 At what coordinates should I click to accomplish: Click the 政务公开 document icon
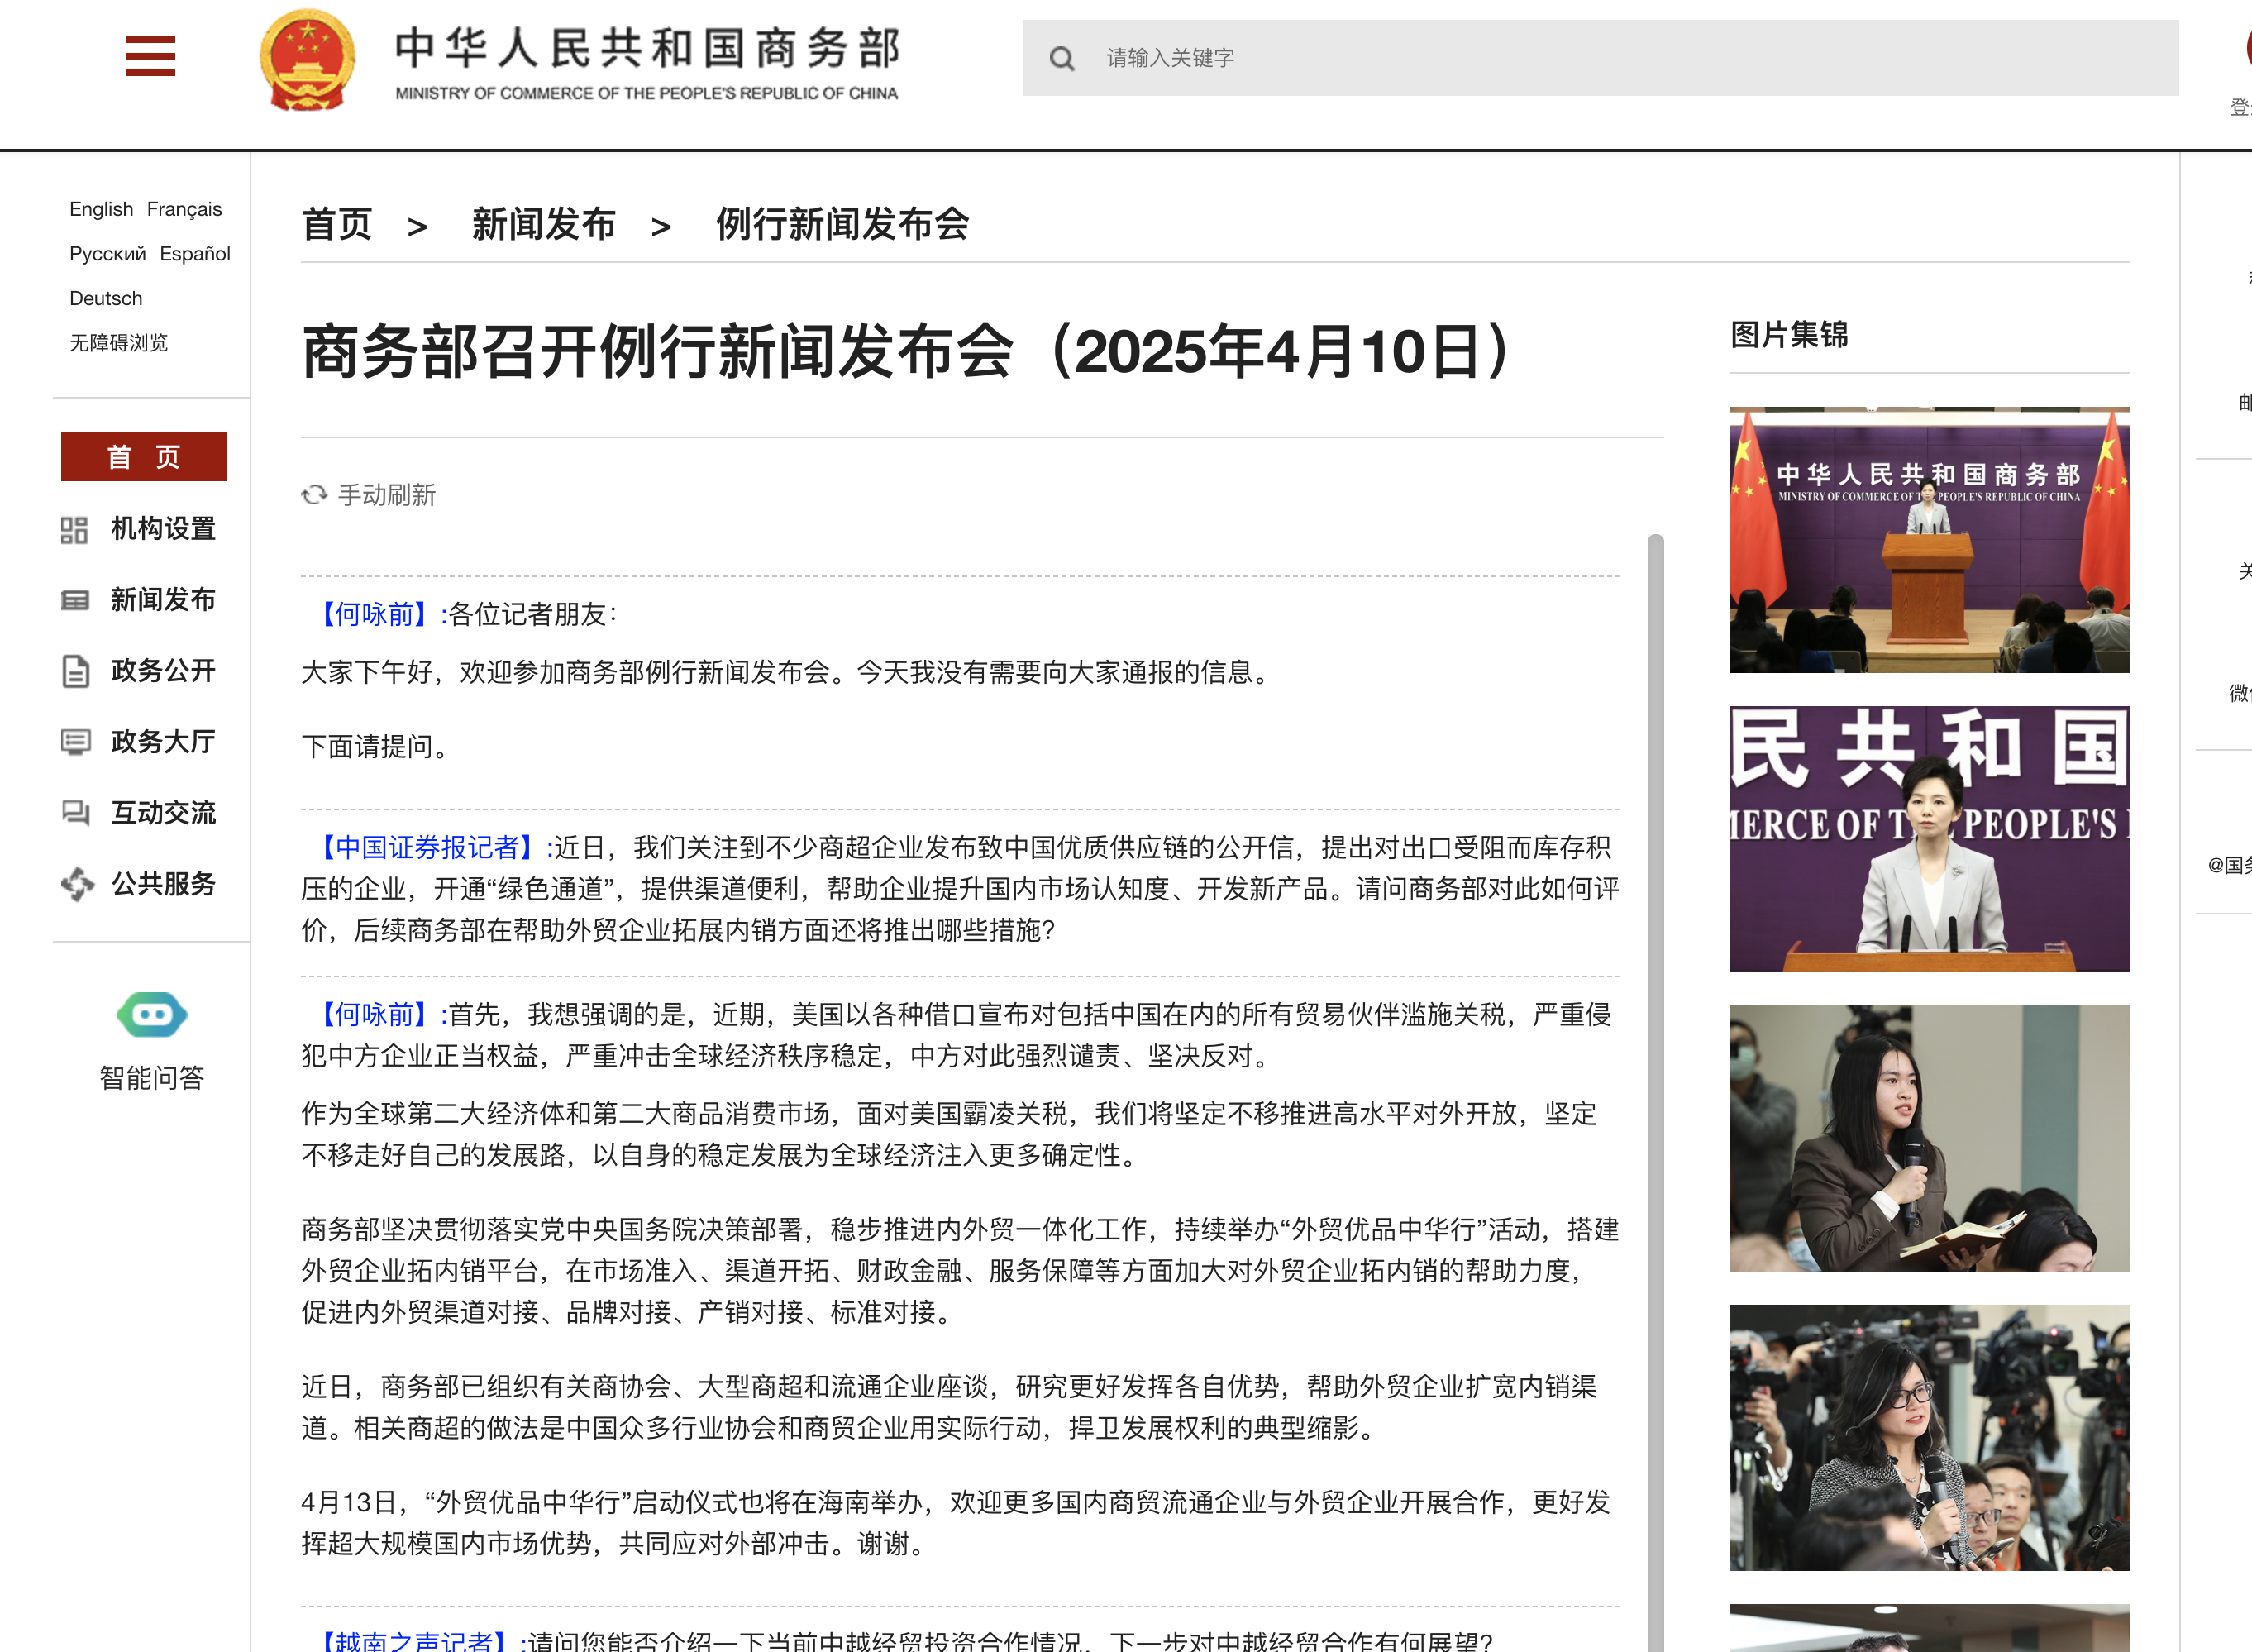pos(75,672)
